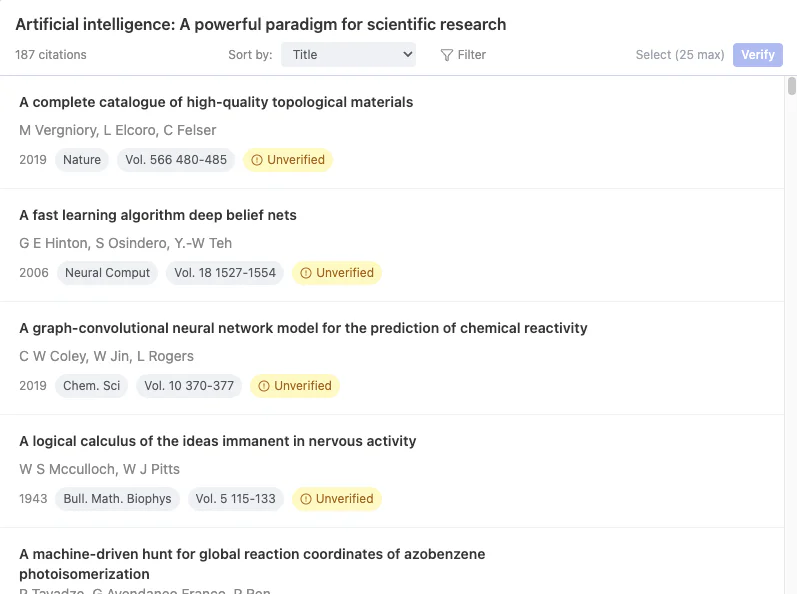Click the Neural Comput journal tag
797x594 pixels.
[107, 273]
